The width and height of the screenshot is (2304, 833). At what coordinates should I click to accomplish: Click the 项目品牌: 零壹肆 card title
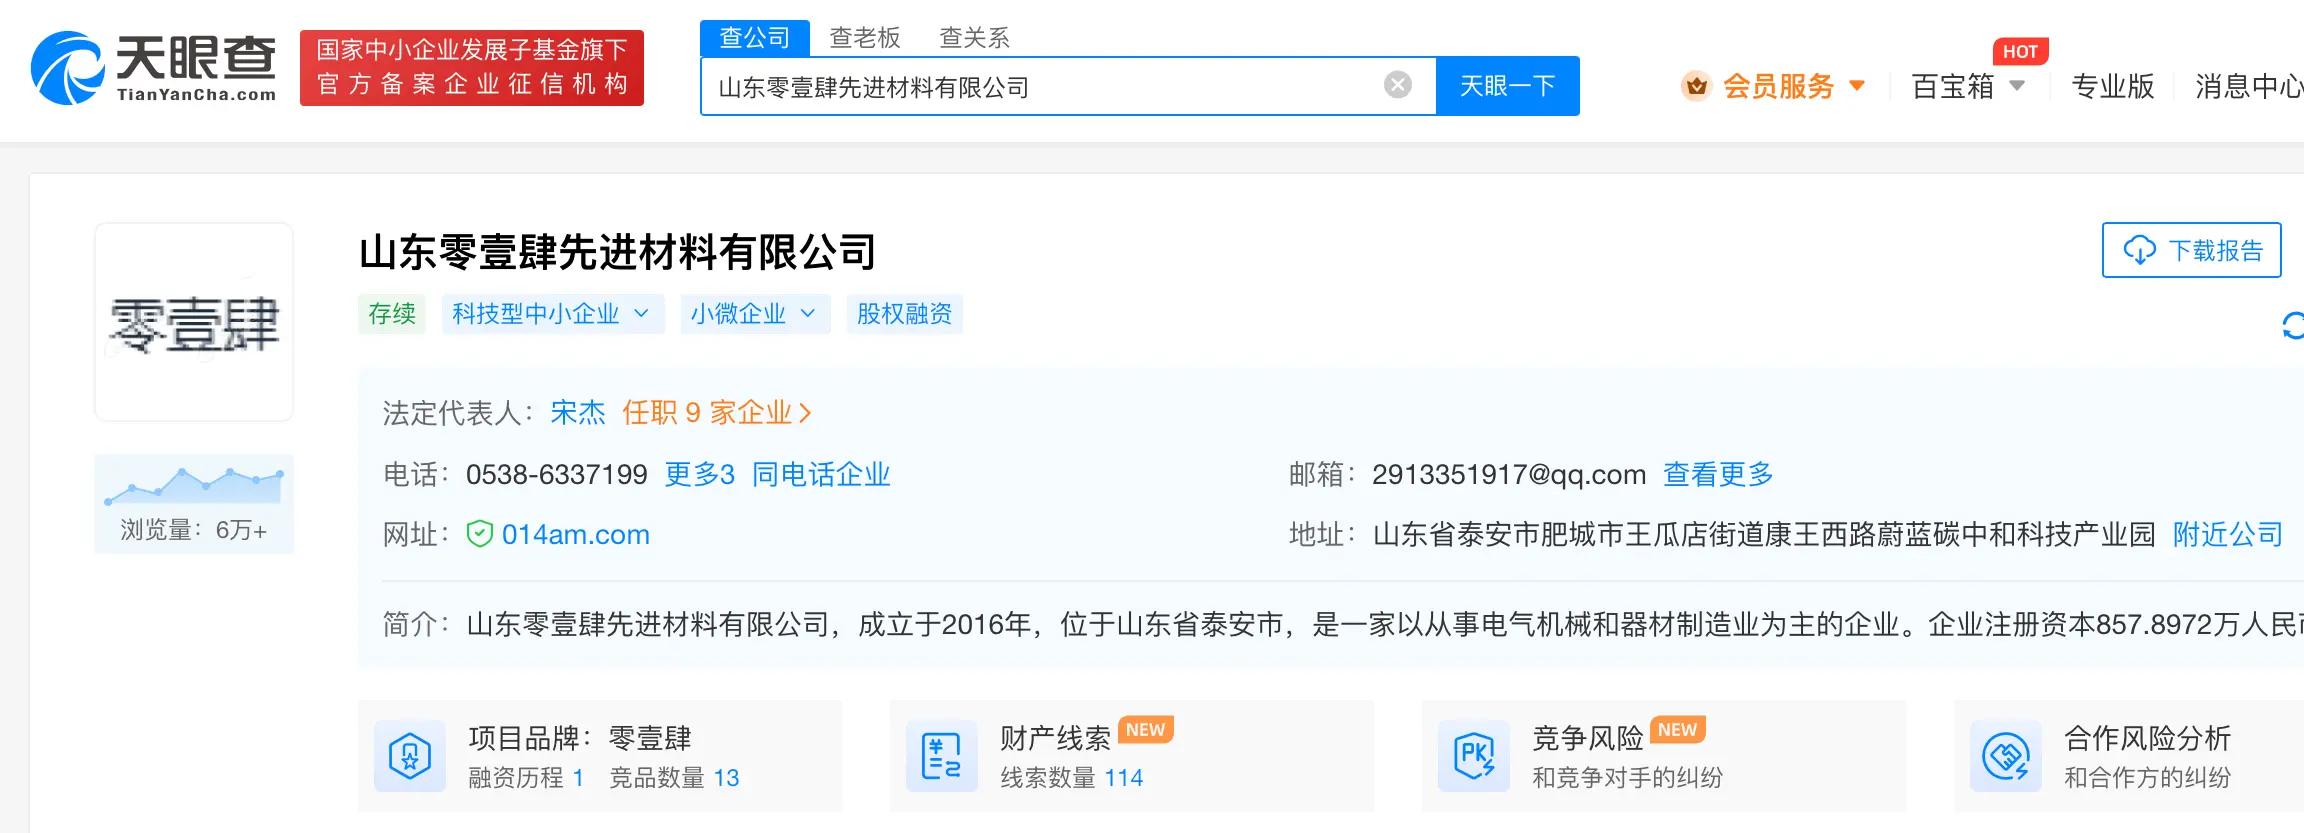[580, 738]
